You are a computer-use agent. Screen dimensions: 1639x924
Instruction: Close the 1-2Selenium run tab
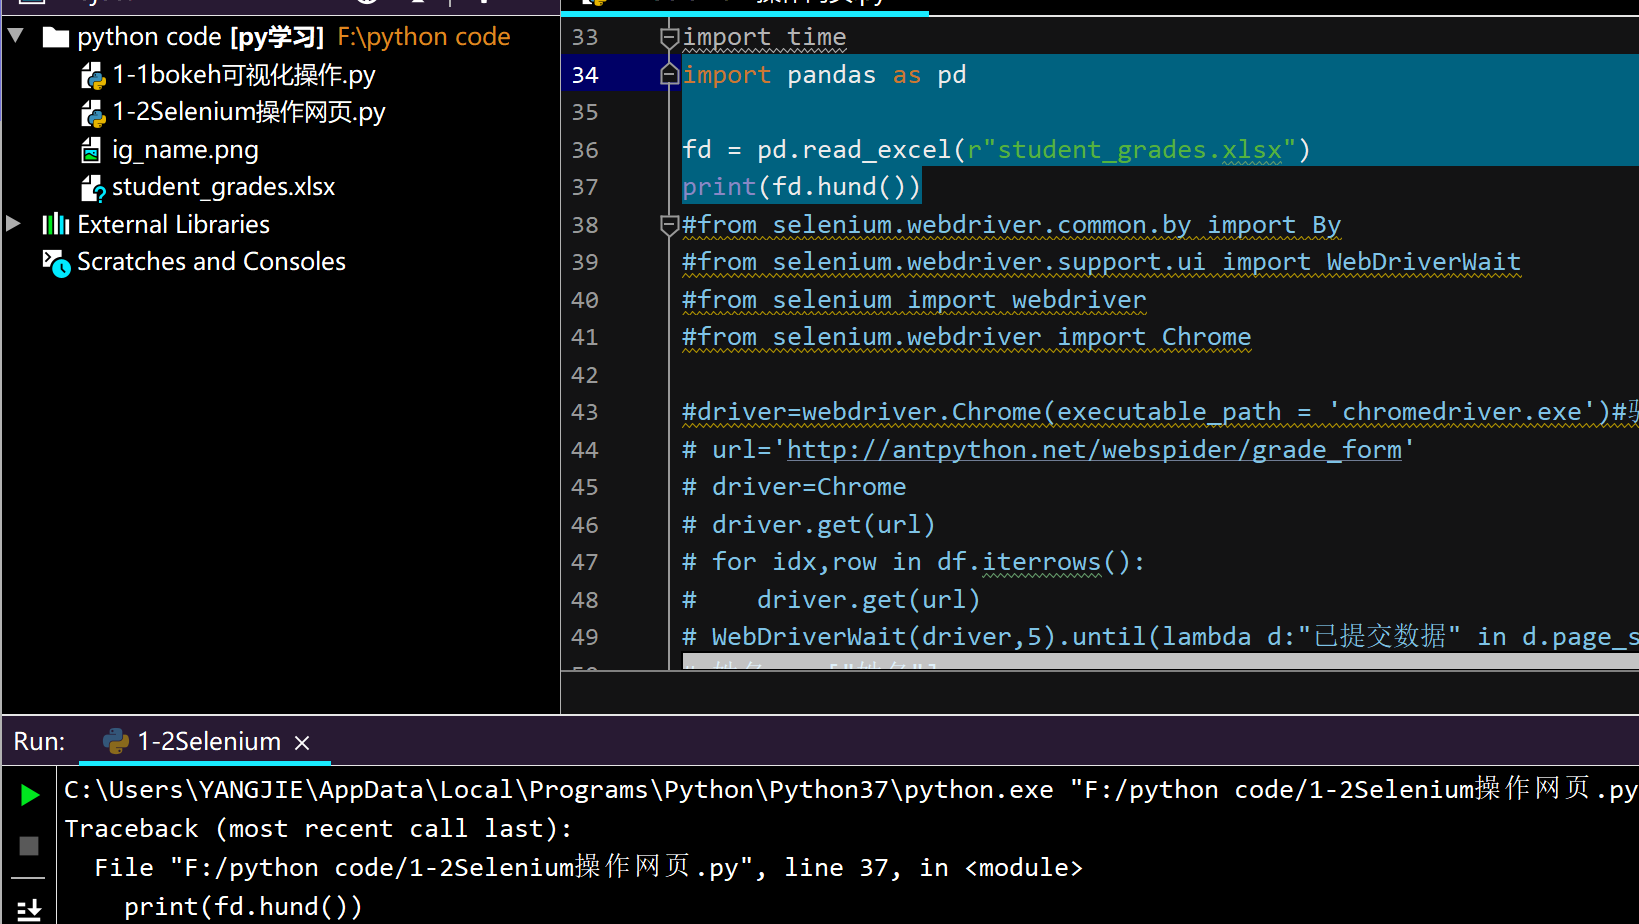click(x=302, y=742)
